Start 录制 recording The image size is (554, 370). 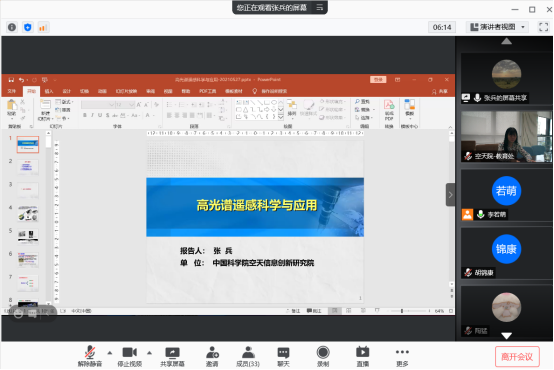coord(323,357)
